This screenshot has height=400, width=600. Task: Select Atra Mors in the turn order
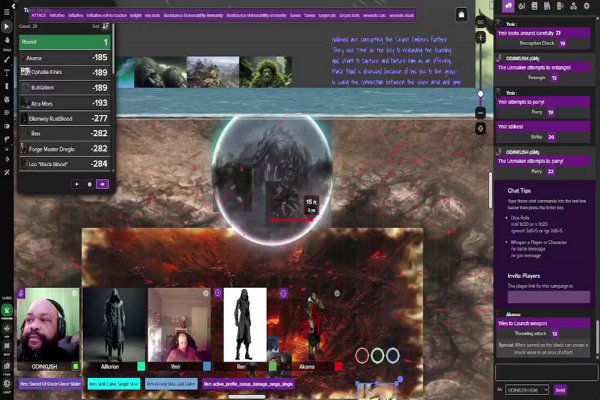click(x=65, y=103)
